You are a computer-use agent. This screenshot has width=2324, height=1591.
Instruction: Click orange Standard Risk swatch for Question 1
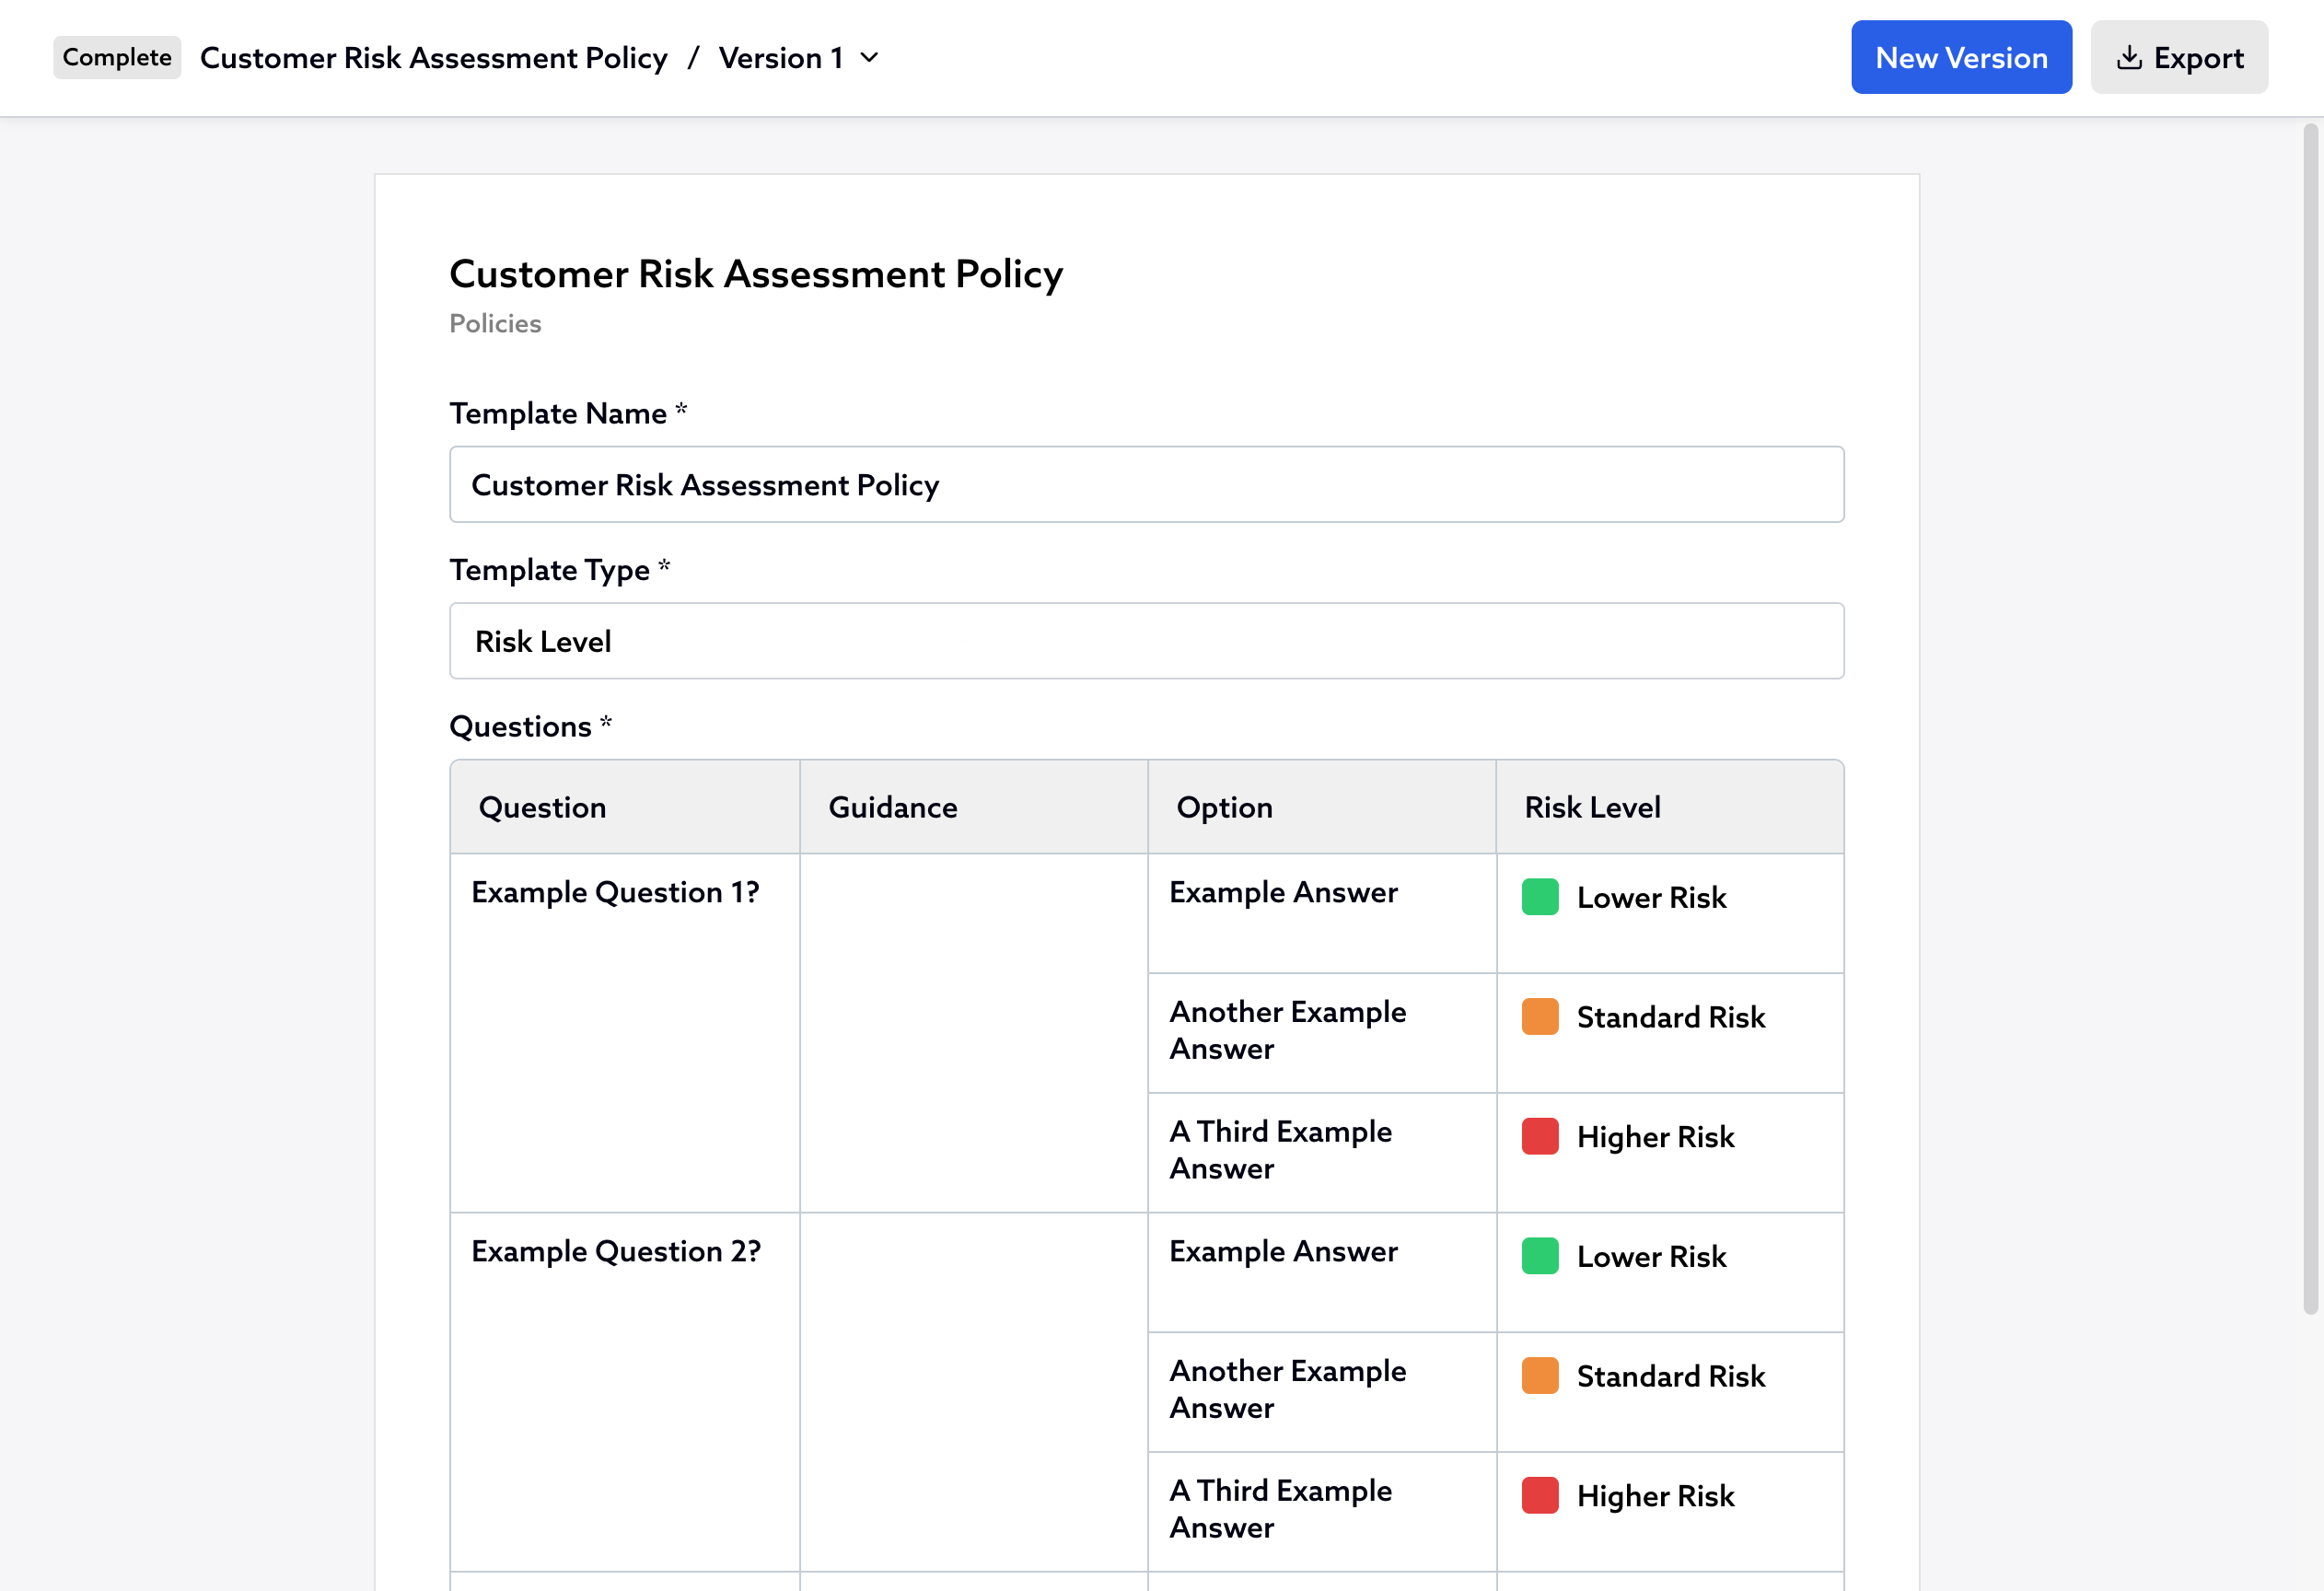coord(1539,1017)
